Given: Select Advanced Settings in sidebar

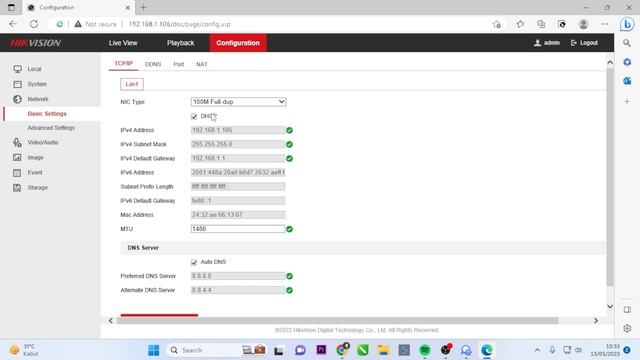Looking at the screenshot, I should [x=51, y=128].
